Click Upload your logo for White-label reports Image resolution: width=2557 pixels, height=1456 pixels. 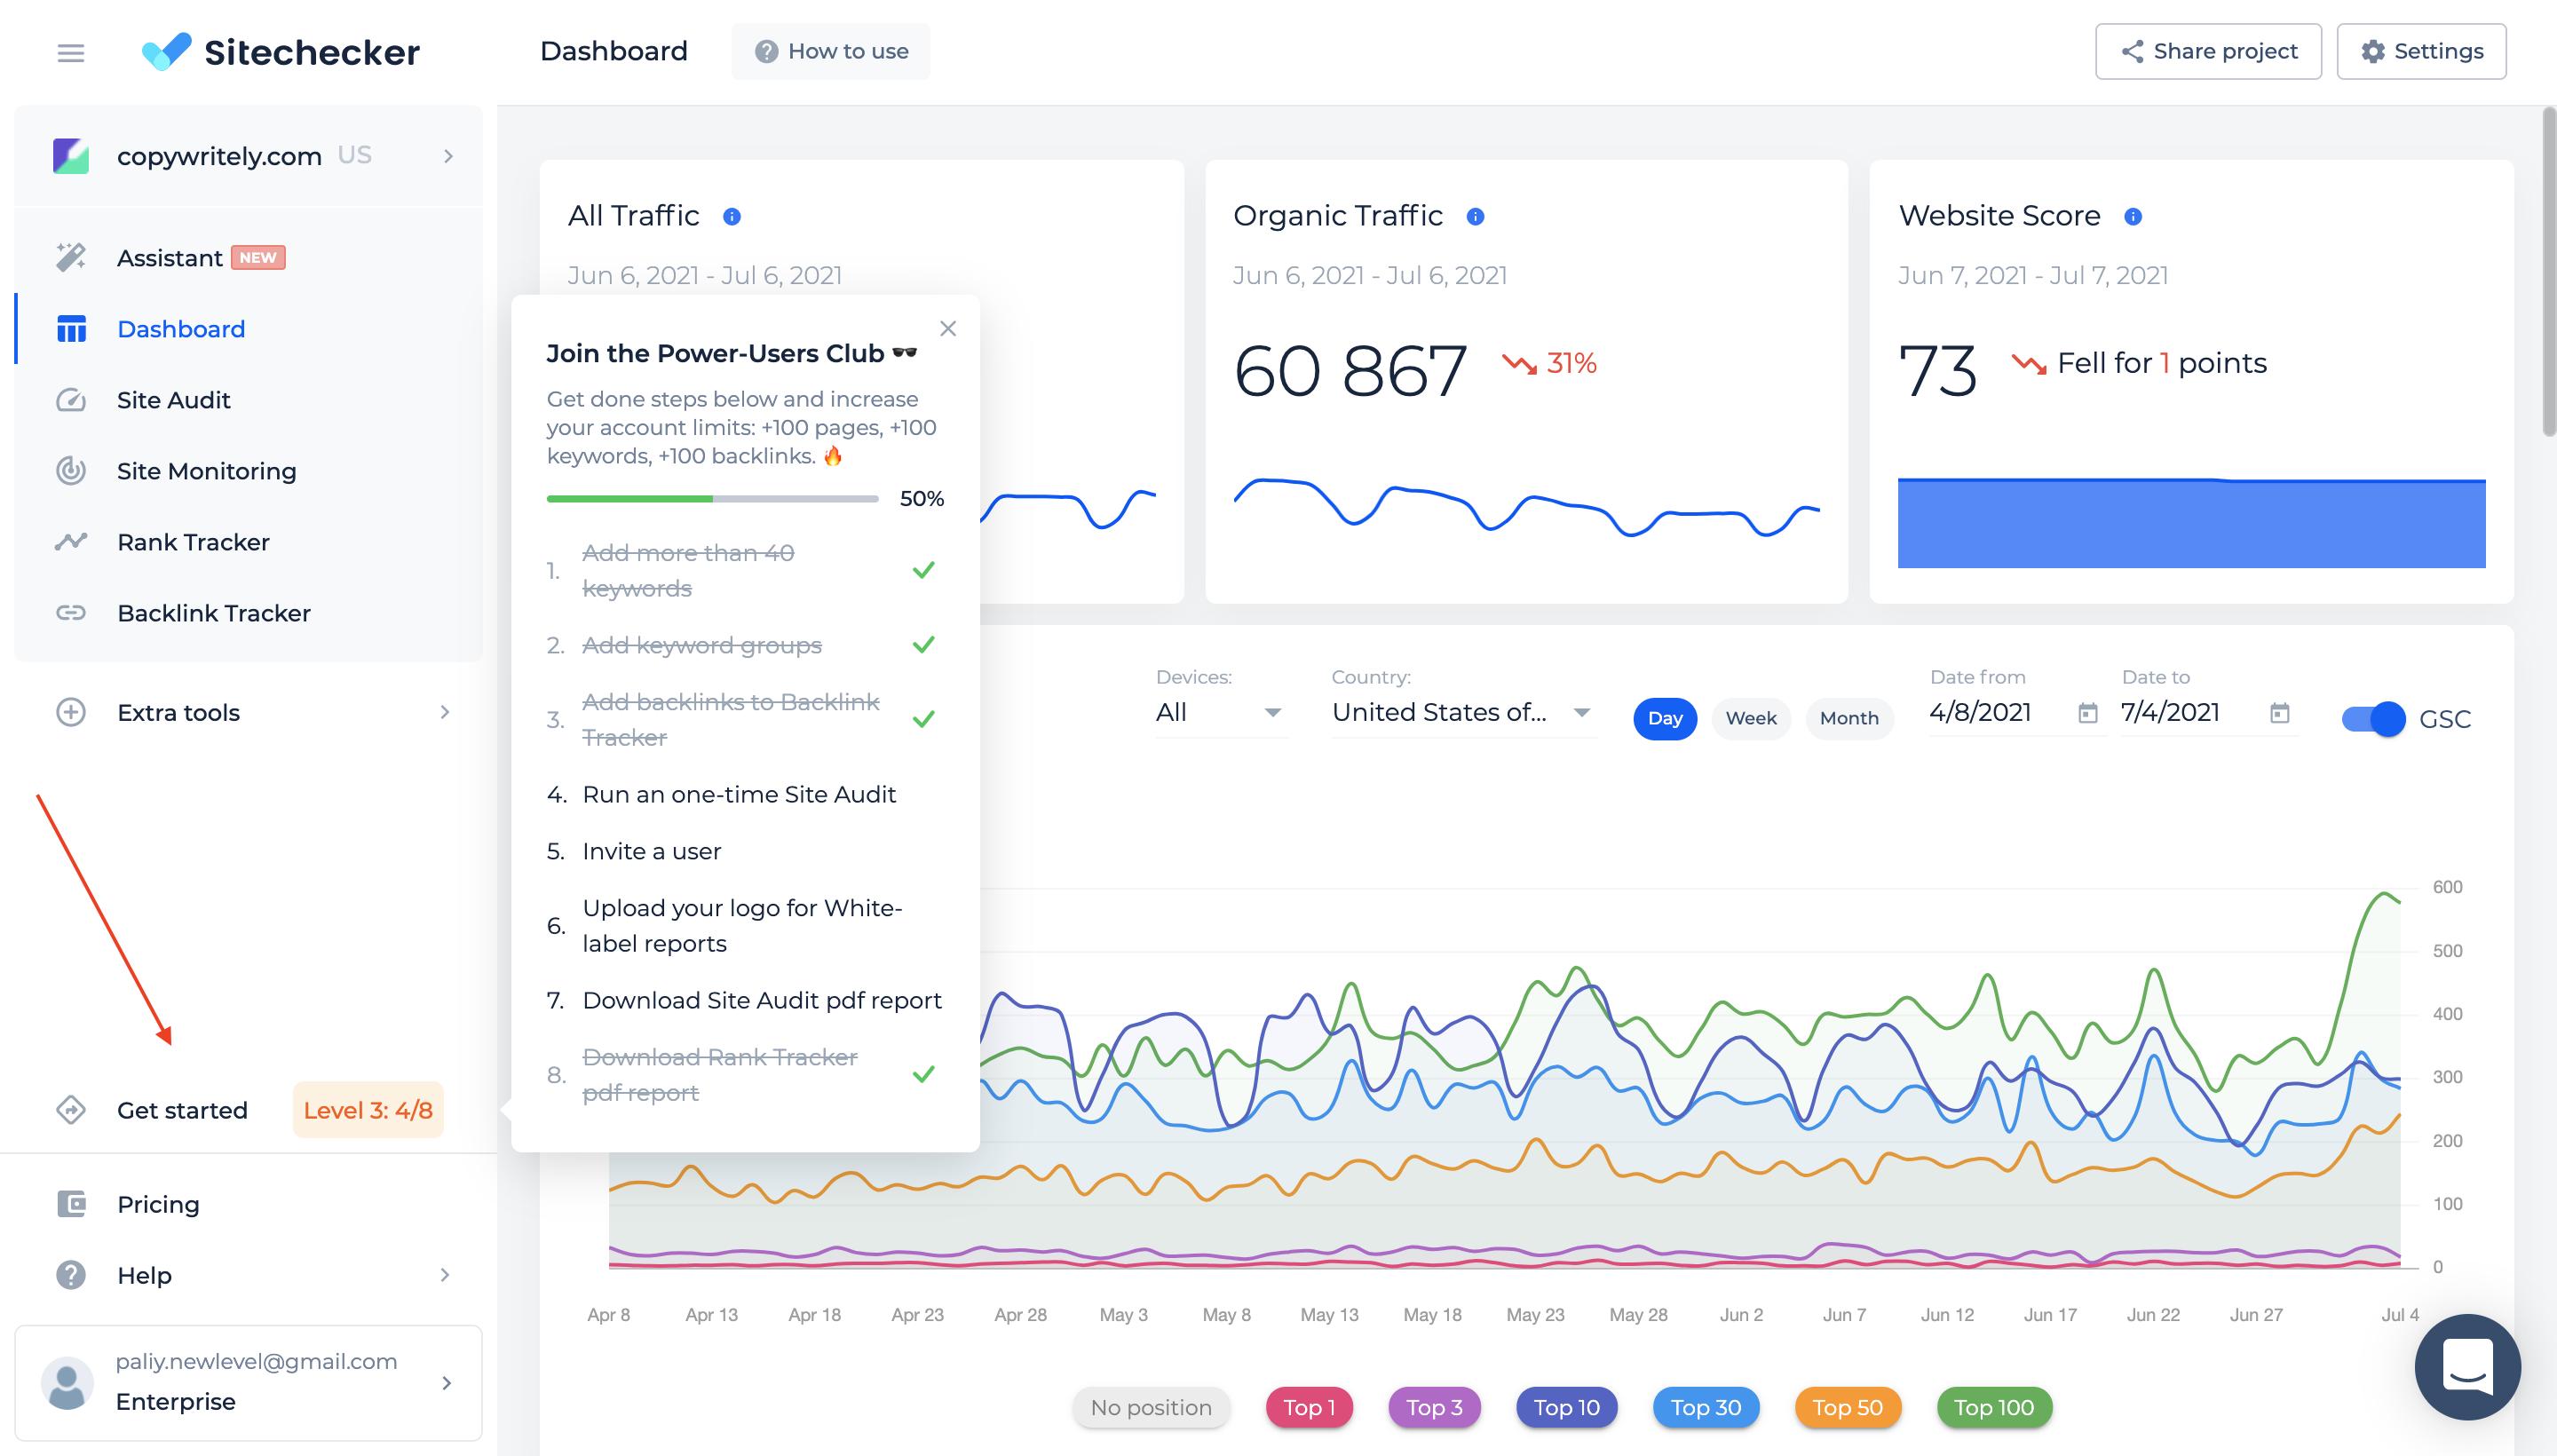point(742,926)
